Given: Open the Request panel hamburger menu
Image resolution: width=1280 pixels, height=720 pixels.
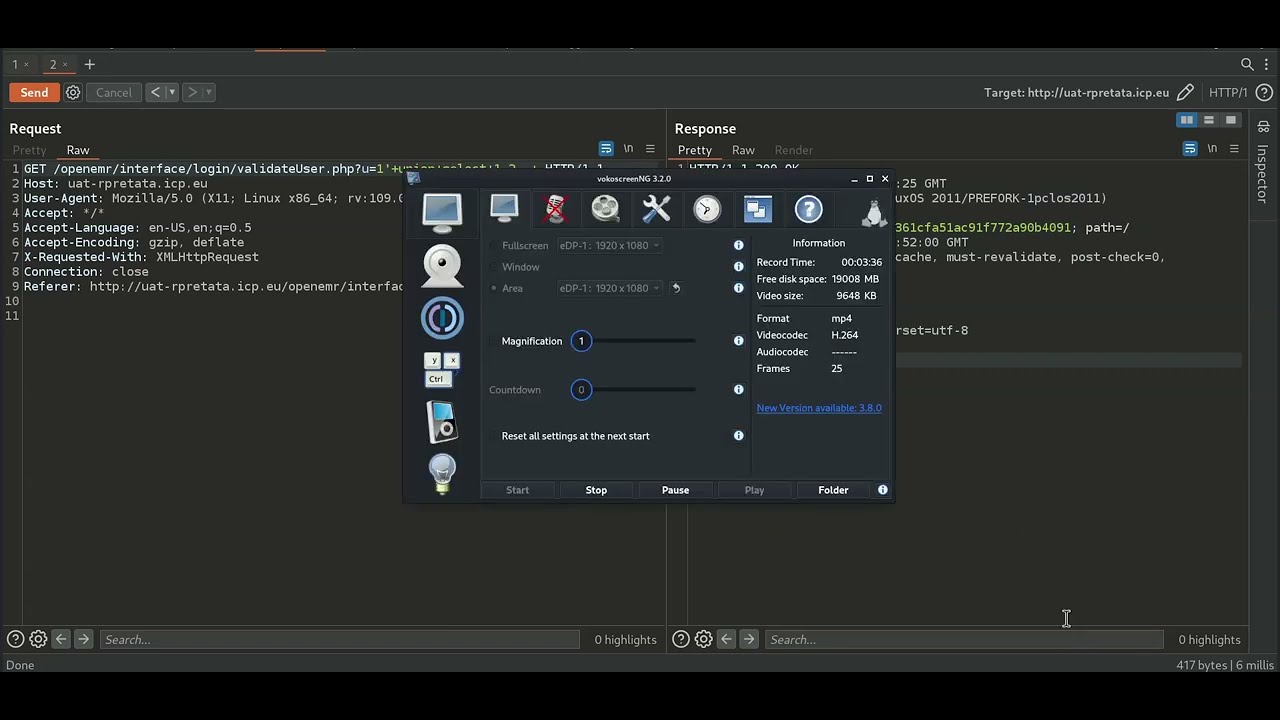Looking at the screenshot, I should tap(650, 149).
